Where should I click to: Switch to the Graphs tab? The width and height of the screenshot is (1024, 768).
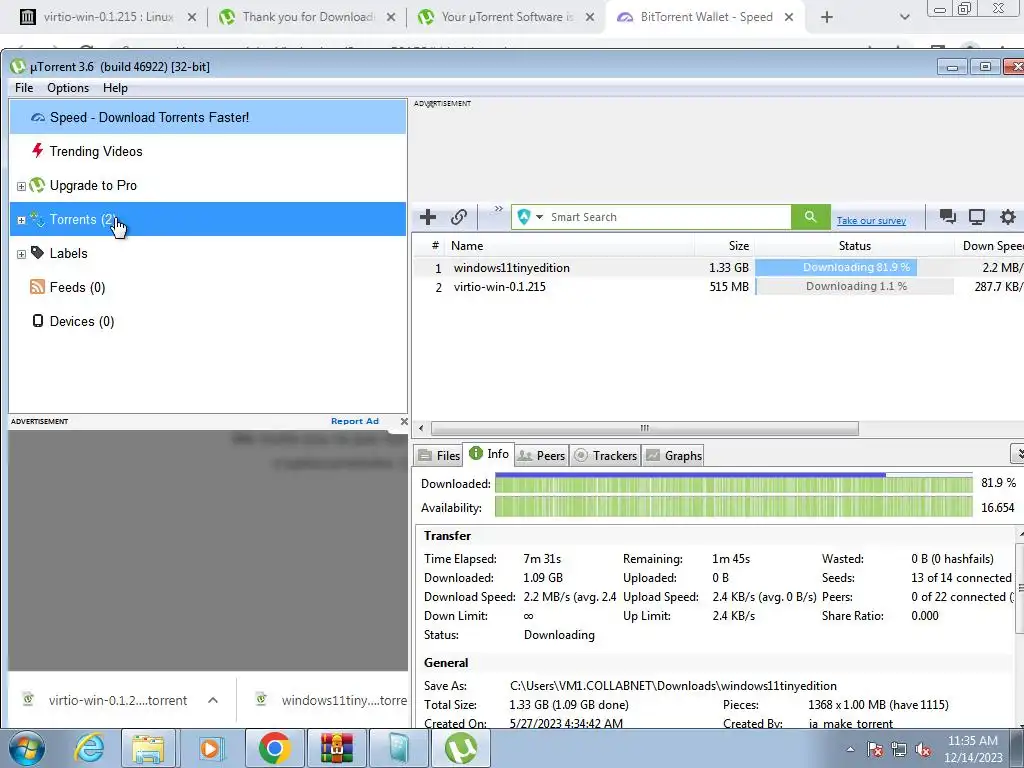tap(674, 455)
